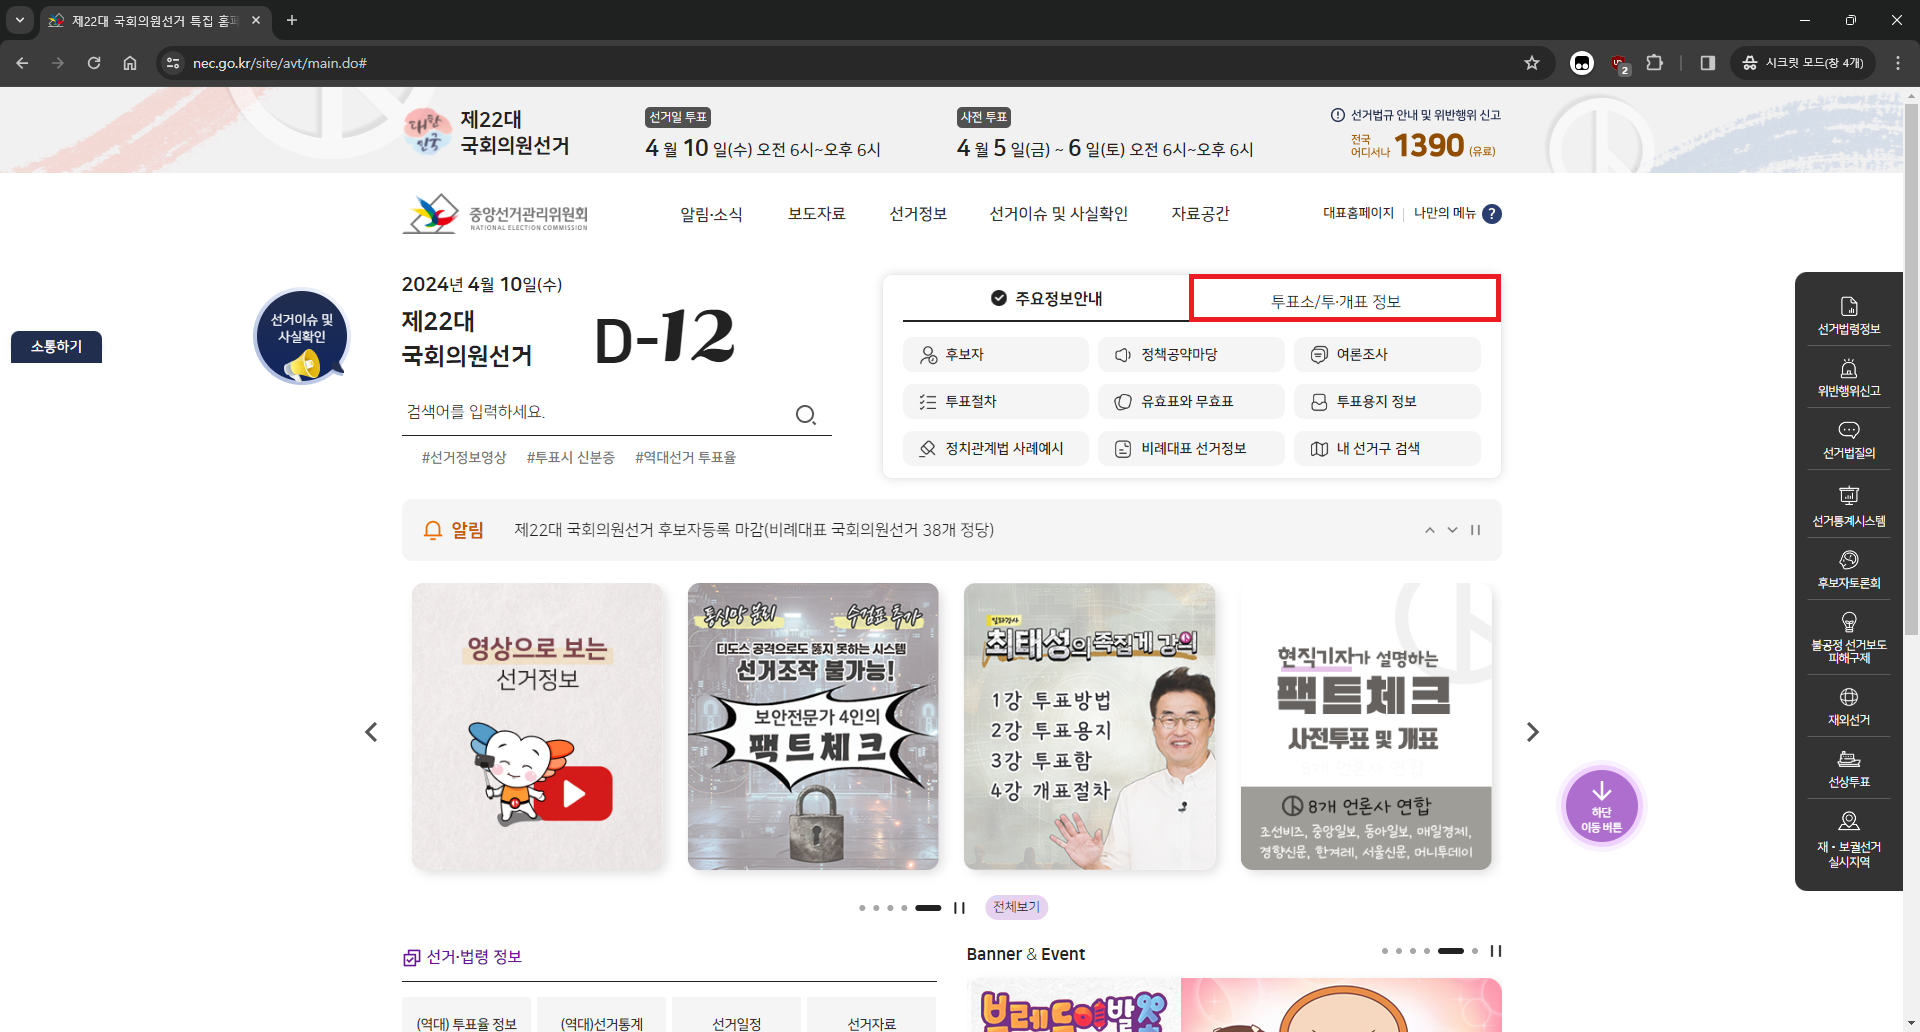Viewport: 1920px width, 1032px height.
Task: Open 비례대표 선거정보 button
Action: (x=1191, y=449)
